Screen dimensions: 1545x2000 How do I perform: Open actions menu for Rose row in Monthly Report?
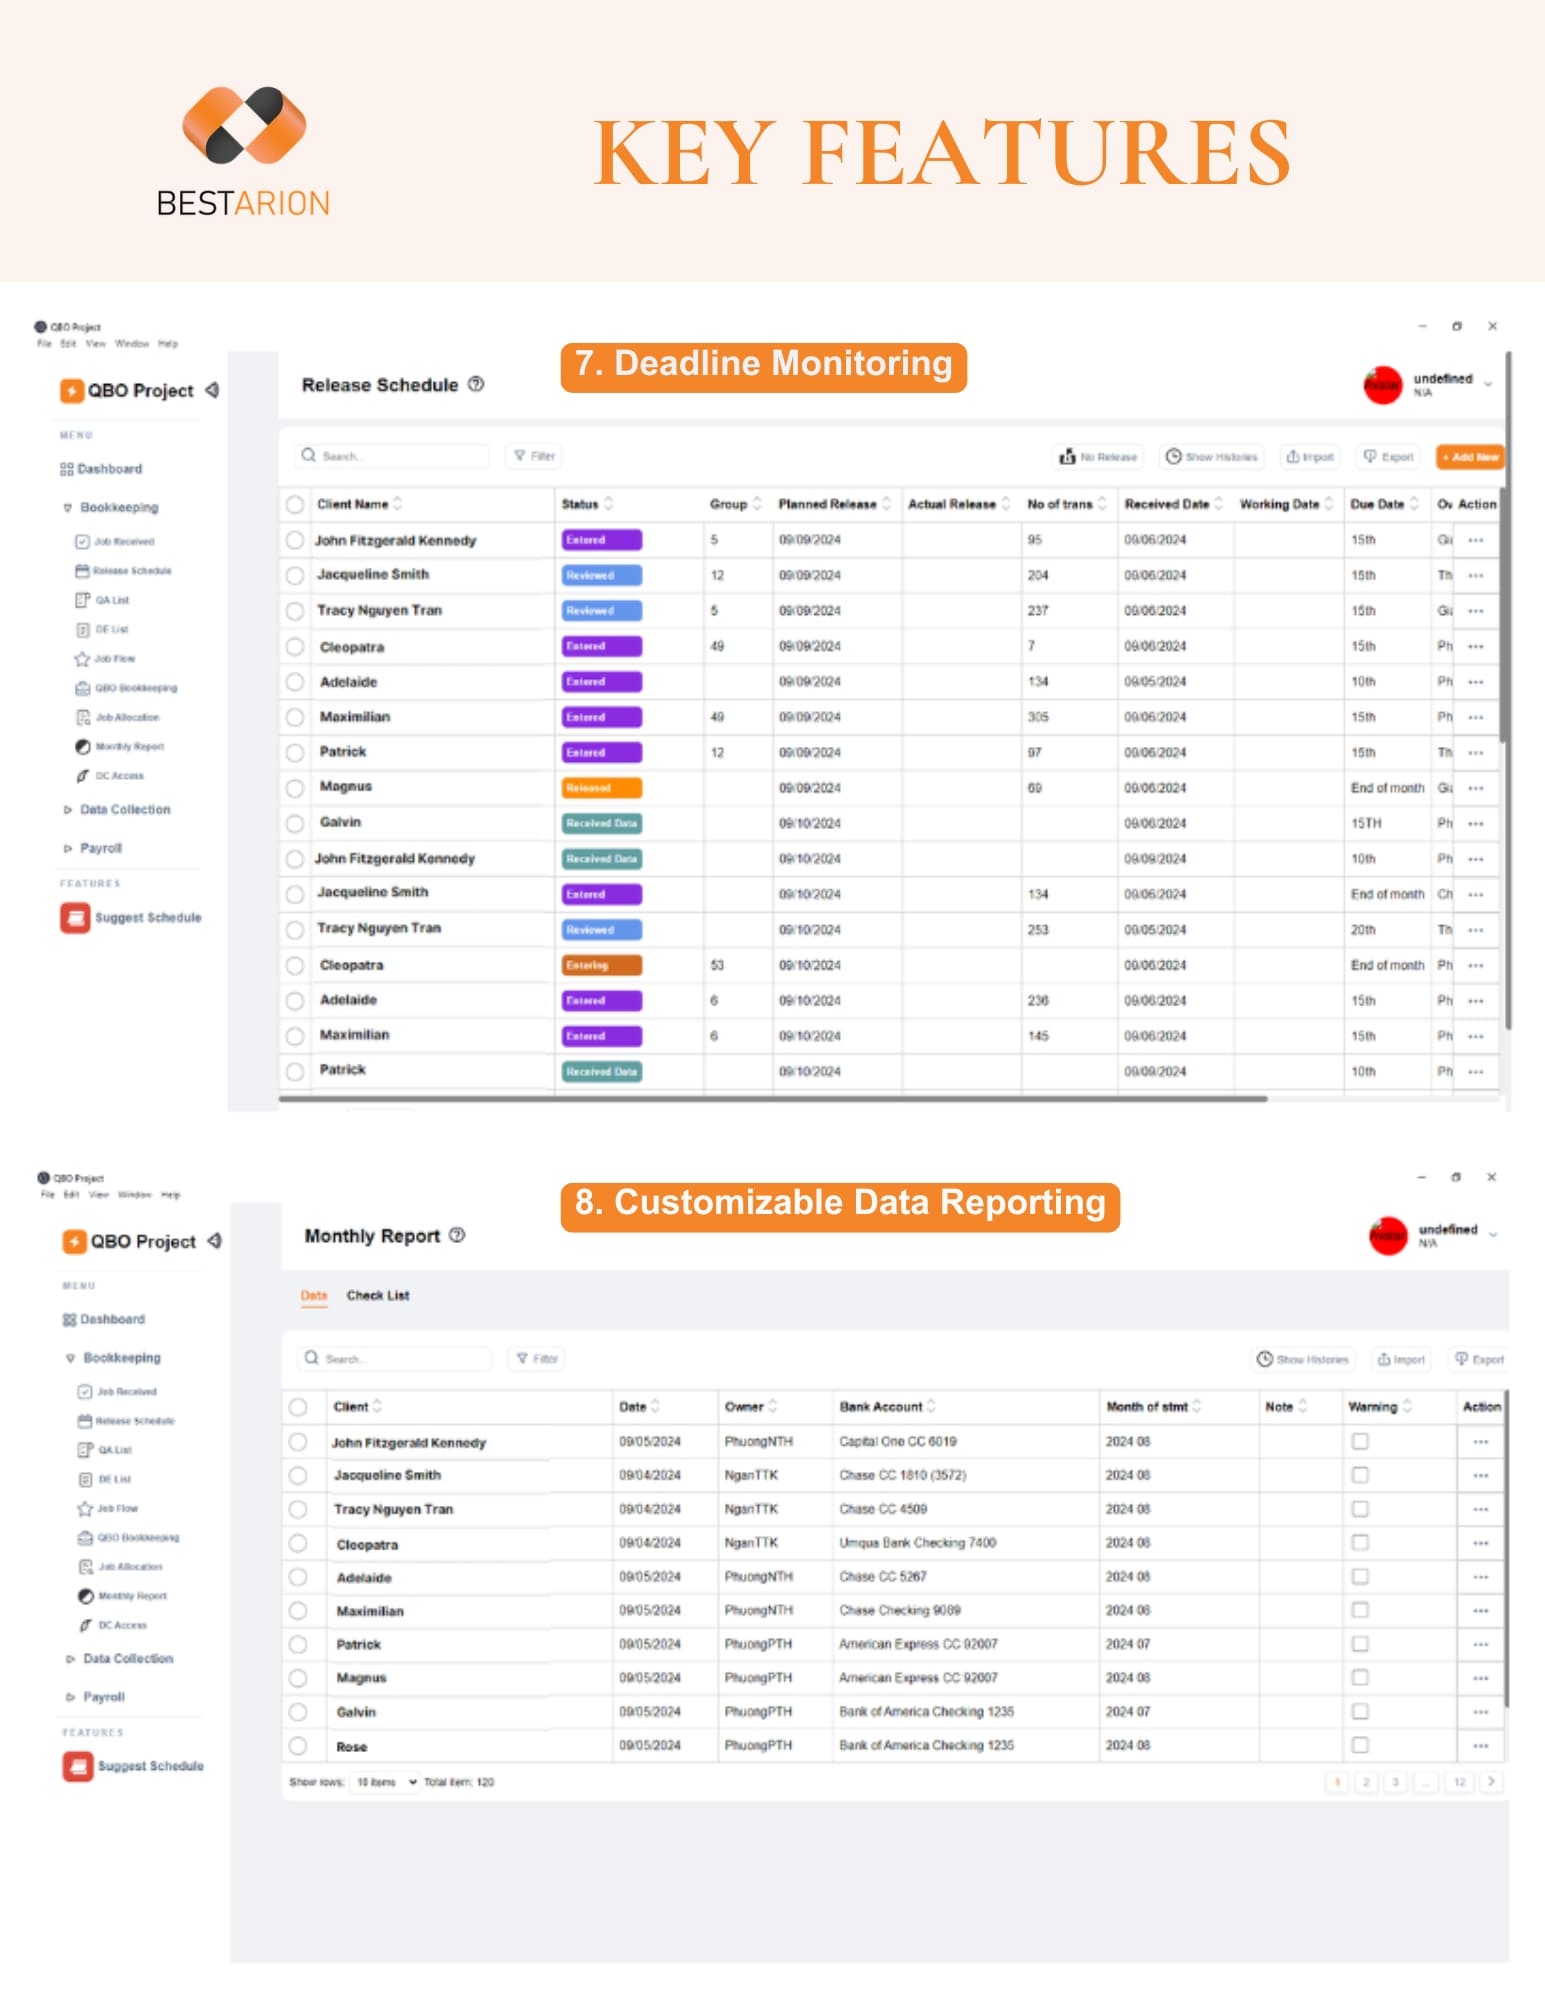tap(1481, 1745)
